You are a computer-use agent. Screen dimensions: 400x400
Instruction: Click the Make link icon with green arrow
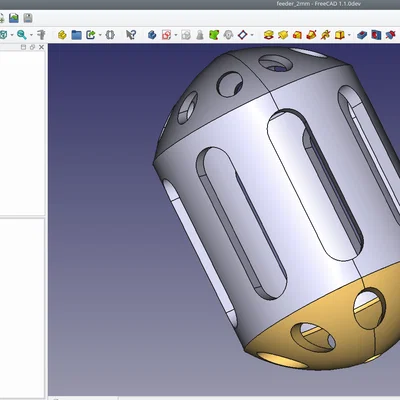(90, 35)
